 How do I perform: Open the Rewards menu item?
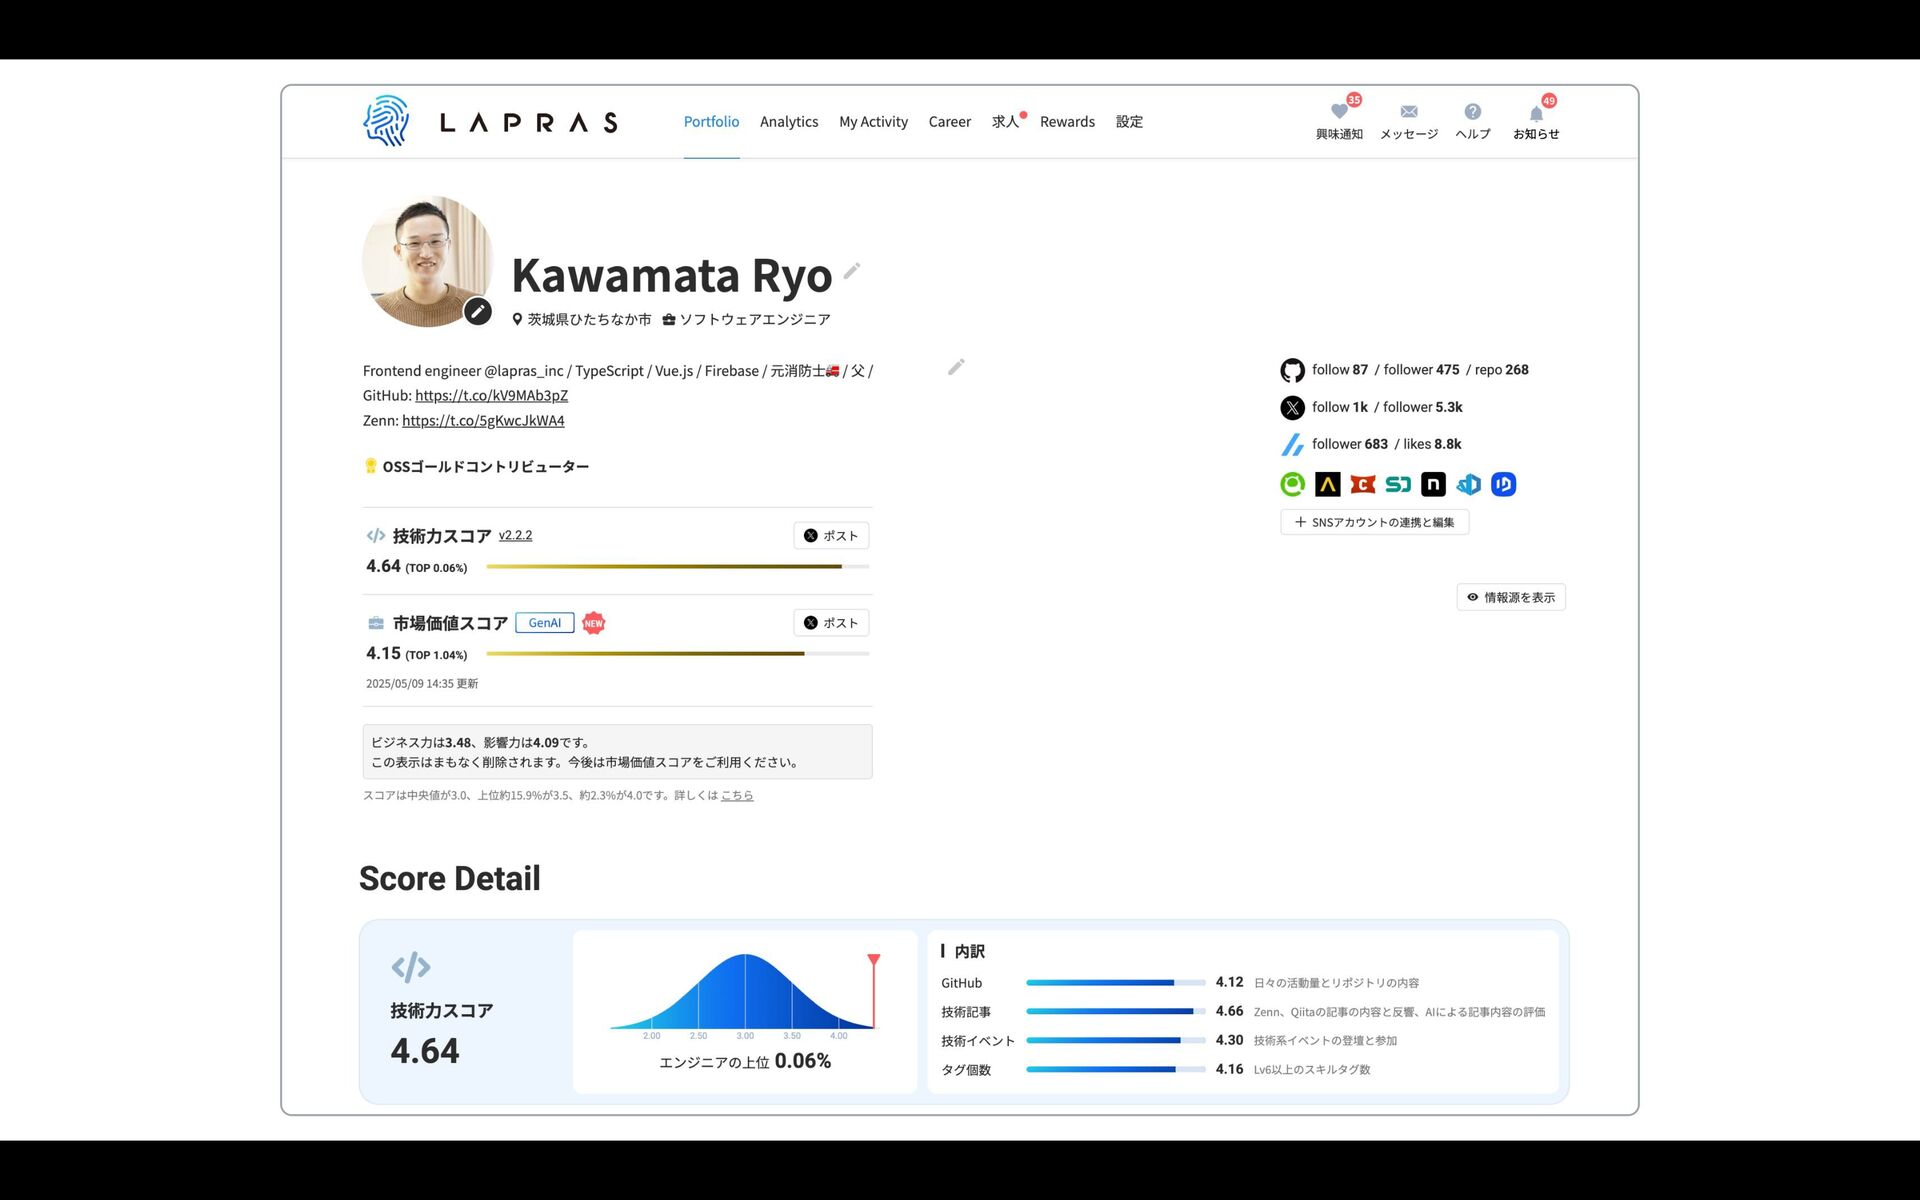click(x=1067, y=122)
